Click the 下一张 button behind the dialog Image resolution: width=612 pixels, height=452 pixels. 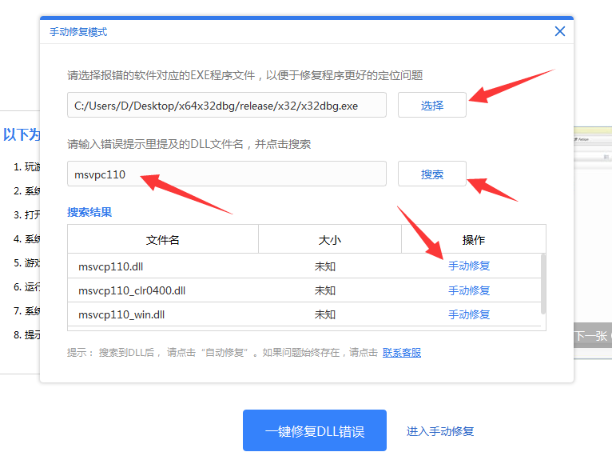pyautogui.click(x=592, y=337)
